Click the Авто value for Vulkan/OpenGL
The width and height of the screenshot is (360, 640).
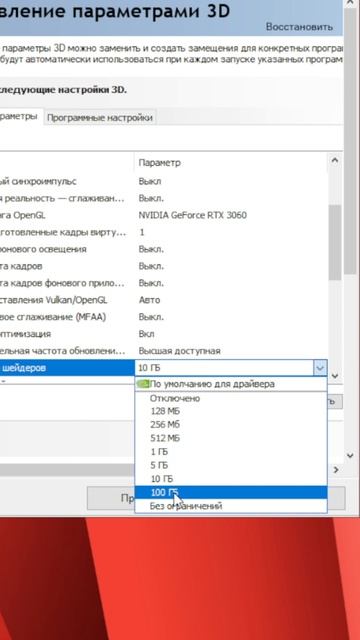click(149, 300)
